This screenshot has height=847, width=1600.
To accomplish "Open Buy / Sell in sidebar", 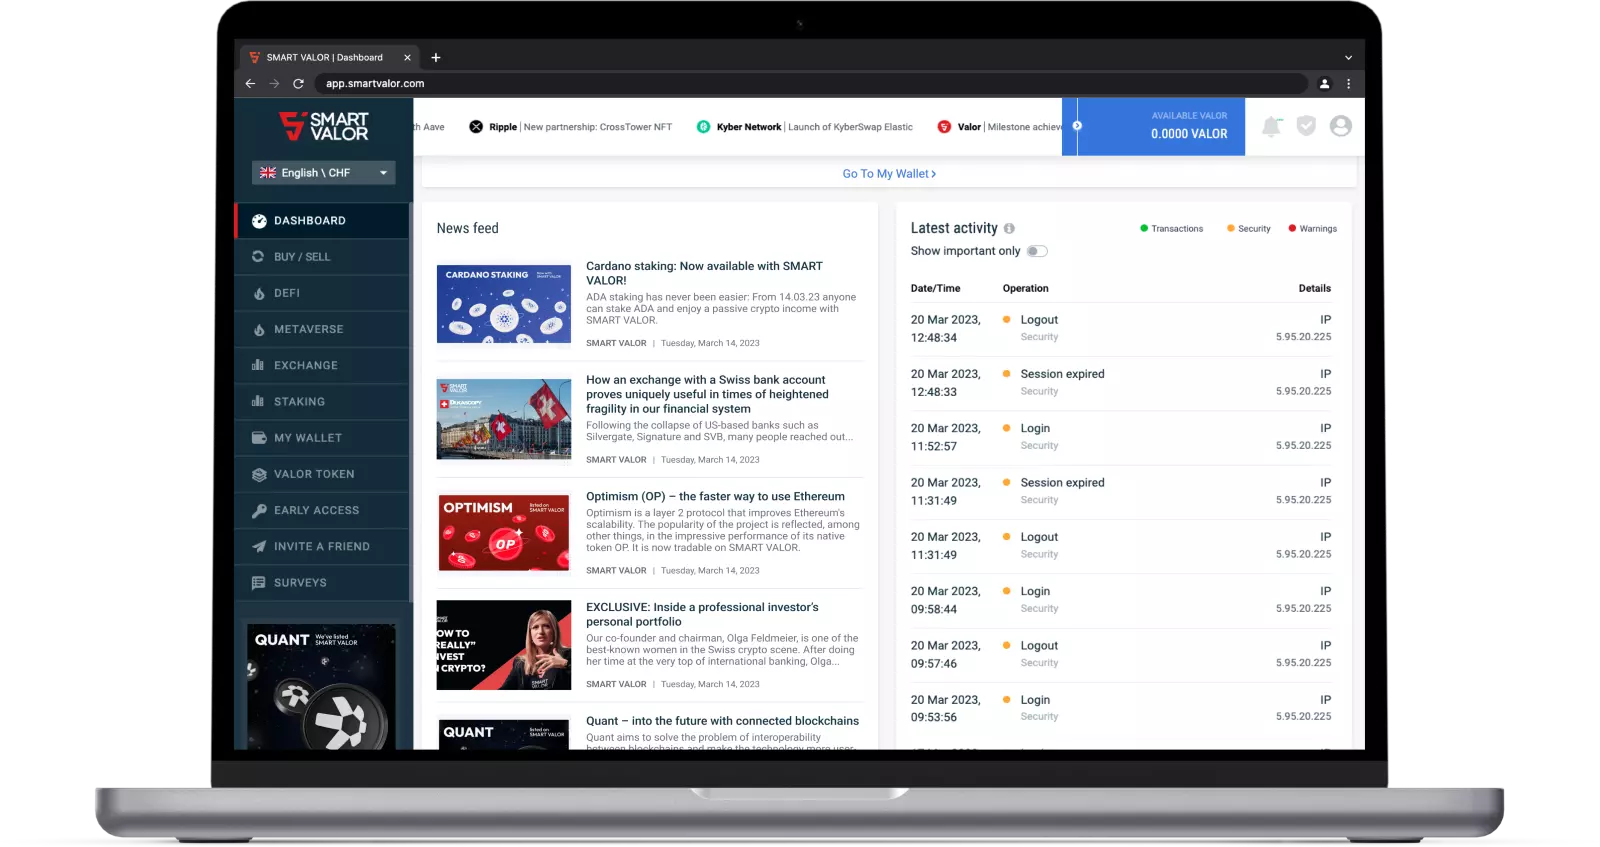I will coord(322,257).
